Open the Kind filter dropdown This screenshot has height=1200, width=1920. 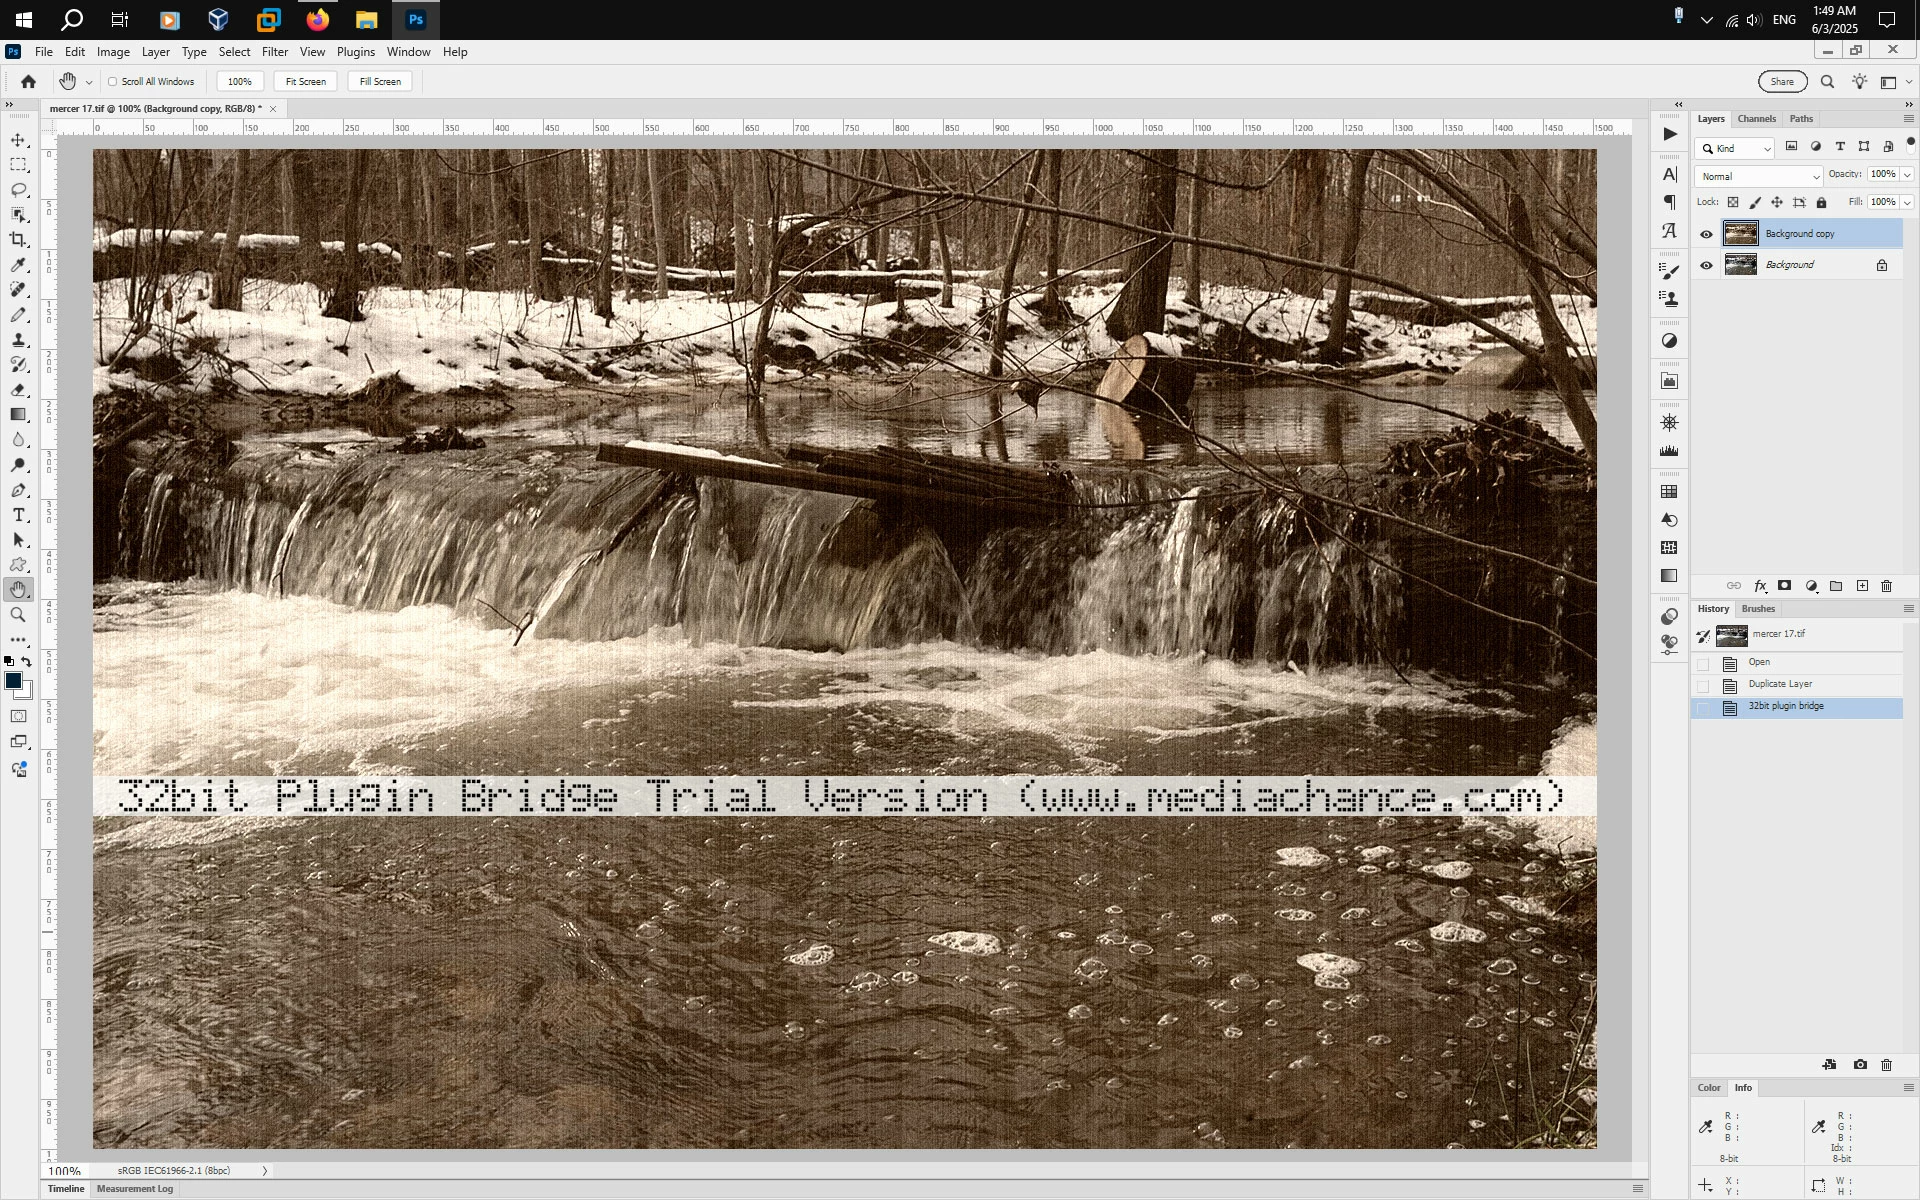1738,148
